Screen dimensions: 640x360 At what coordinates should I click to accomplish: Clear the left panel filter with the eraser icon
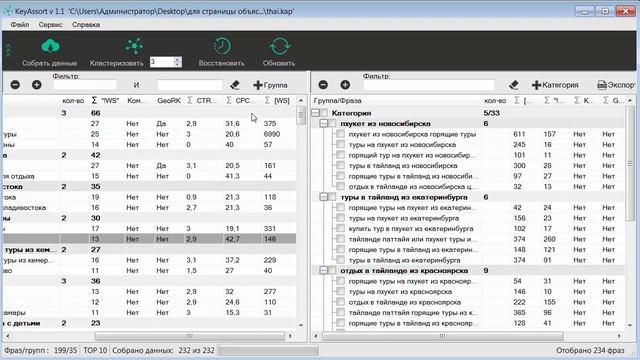235,85
